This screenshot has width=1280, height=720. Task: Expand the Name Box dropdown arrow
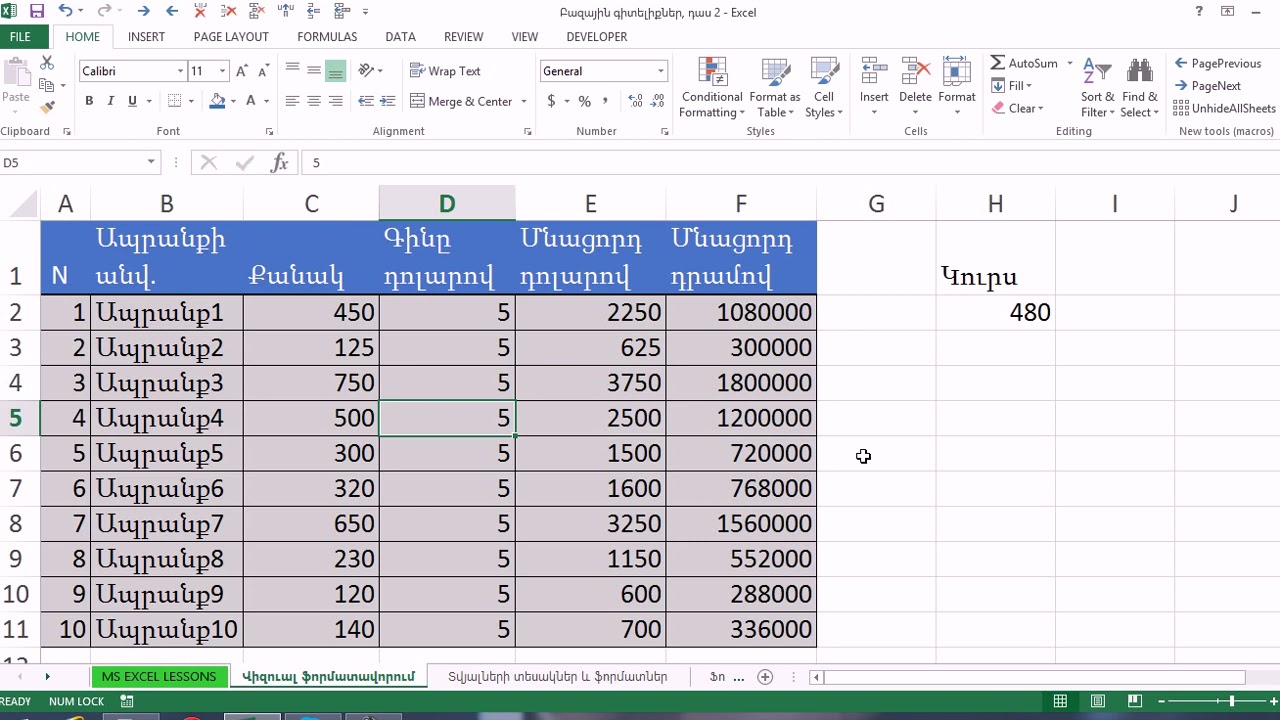point(151,163)
